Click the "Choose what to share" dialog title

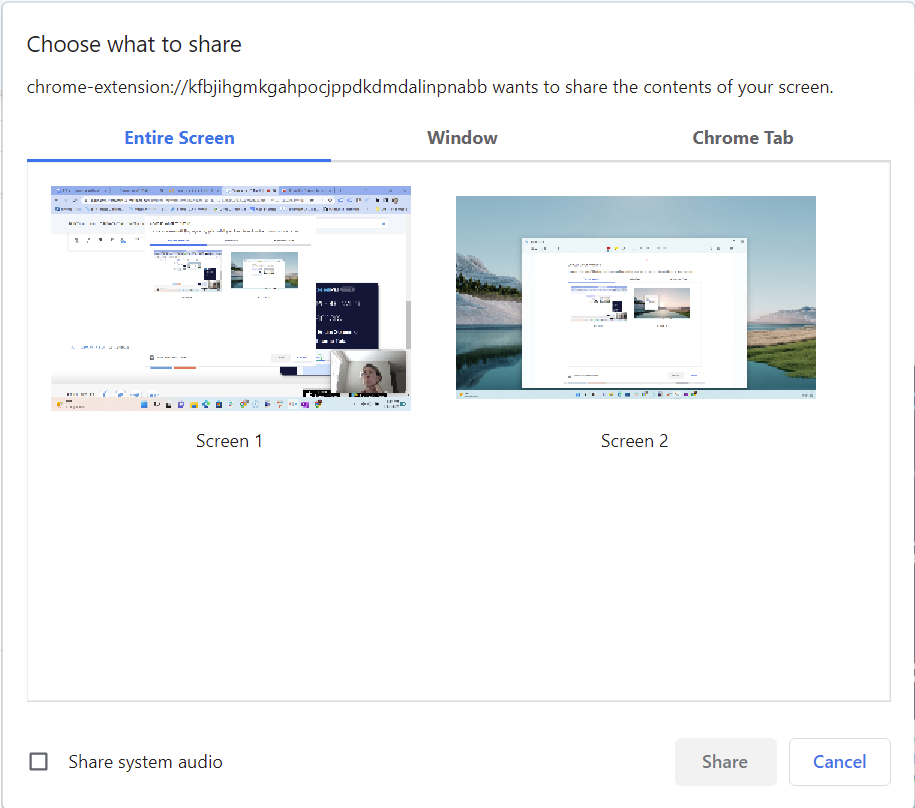(134, 44)
